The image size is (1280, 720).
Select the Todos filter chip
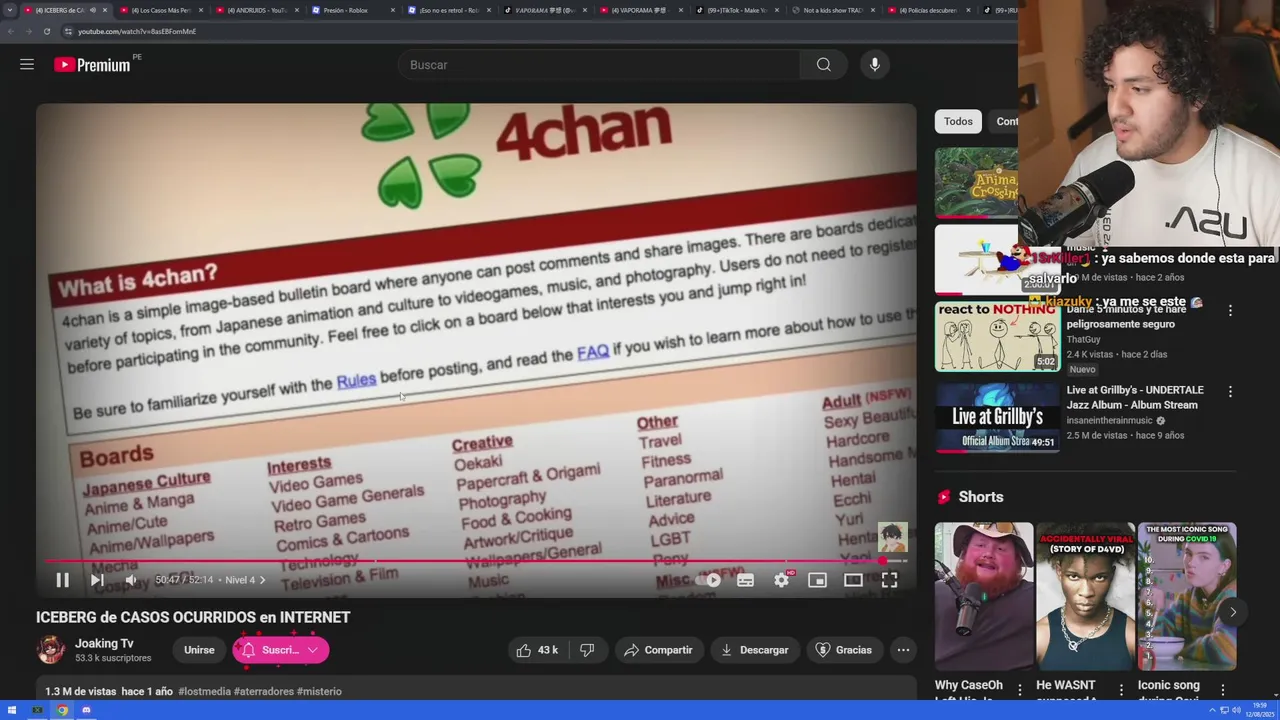click(x=958, y=121)
